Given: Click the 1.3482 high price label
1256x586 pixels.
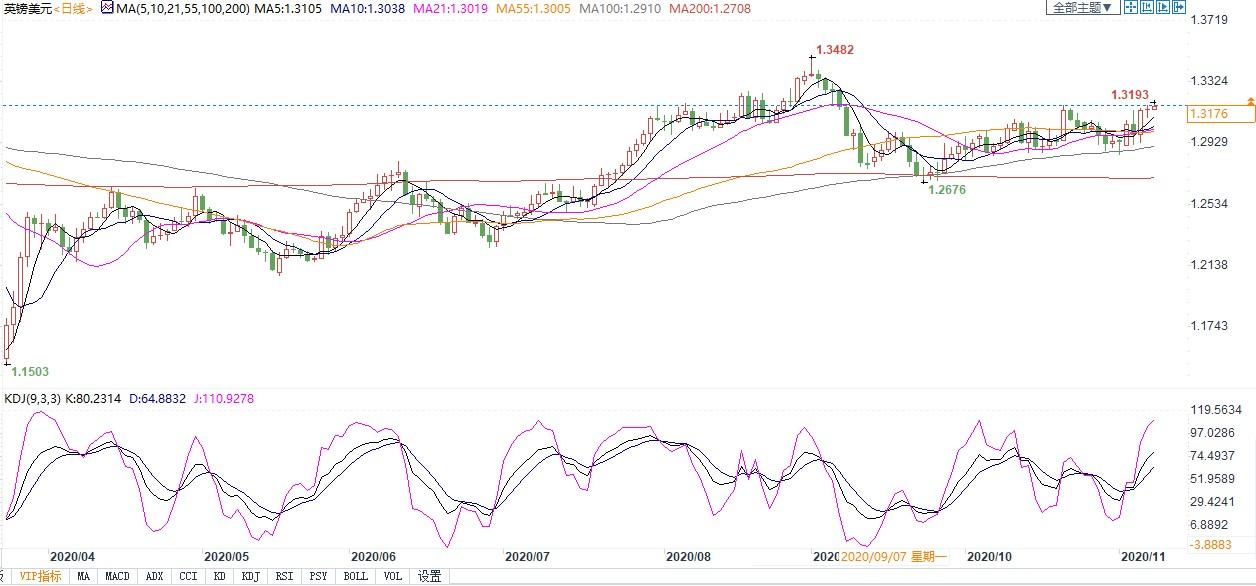Looking at the screenshot, I should pos(835,49).
